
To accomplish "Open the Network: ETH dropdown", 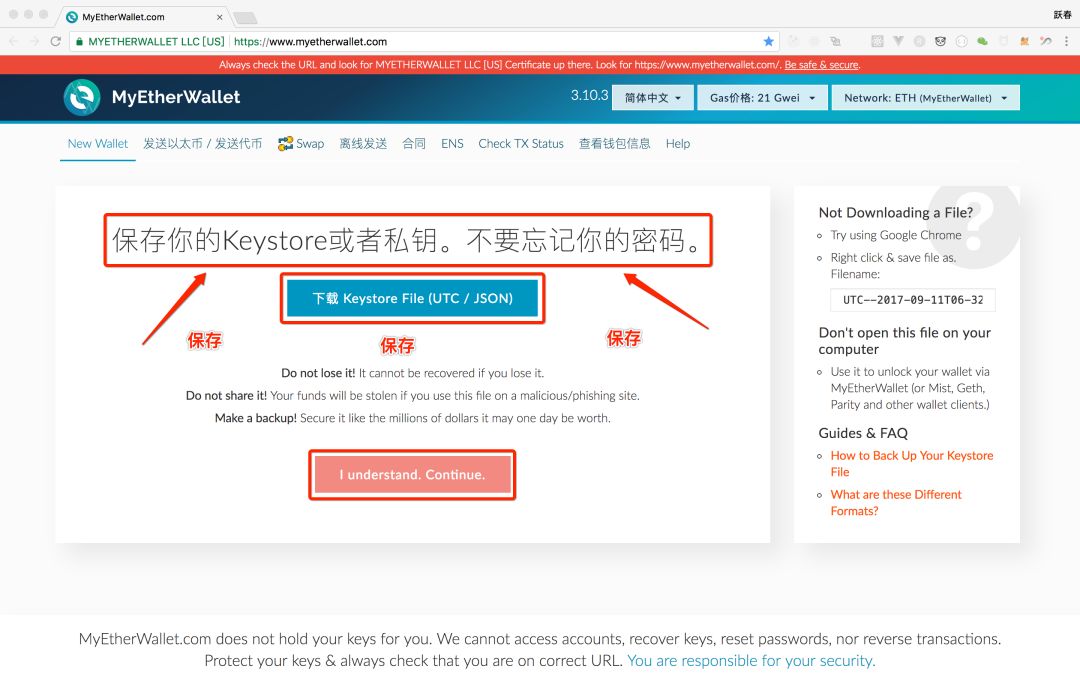I will pyautogui.click(x=925, y=98).
